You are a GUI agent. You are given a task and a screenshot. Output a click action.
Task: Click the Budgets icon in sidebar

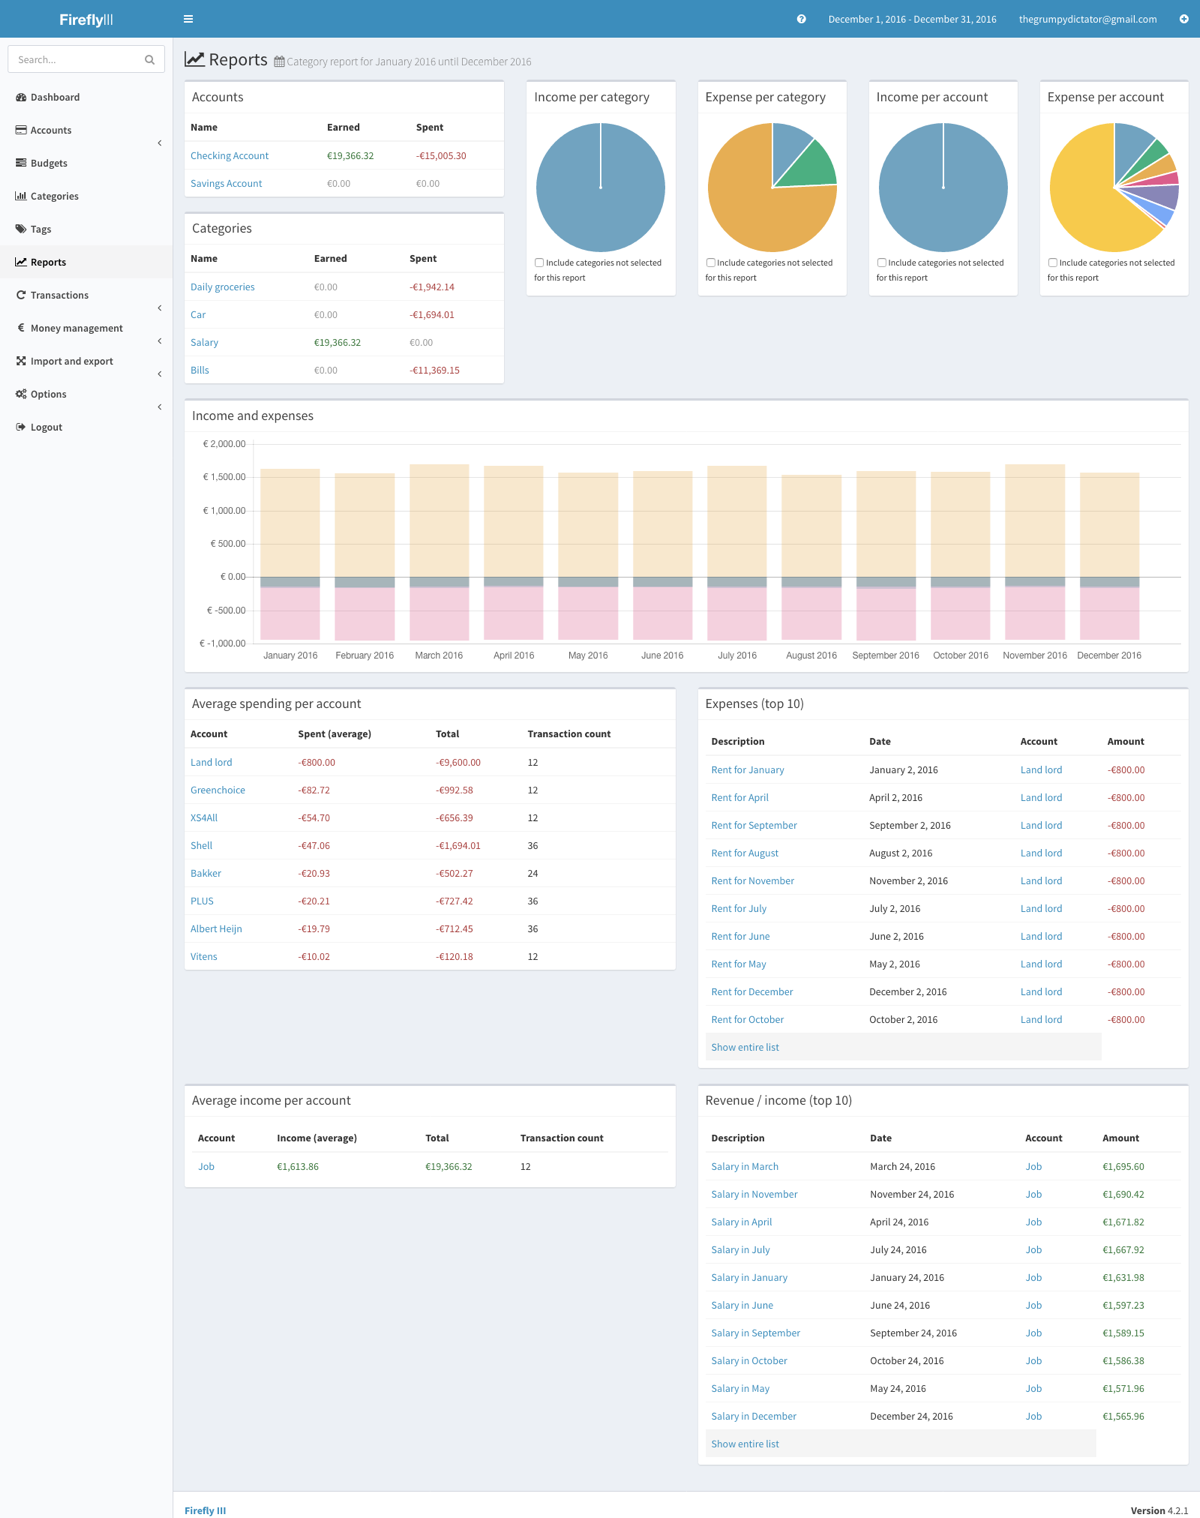tap(21, 163)
